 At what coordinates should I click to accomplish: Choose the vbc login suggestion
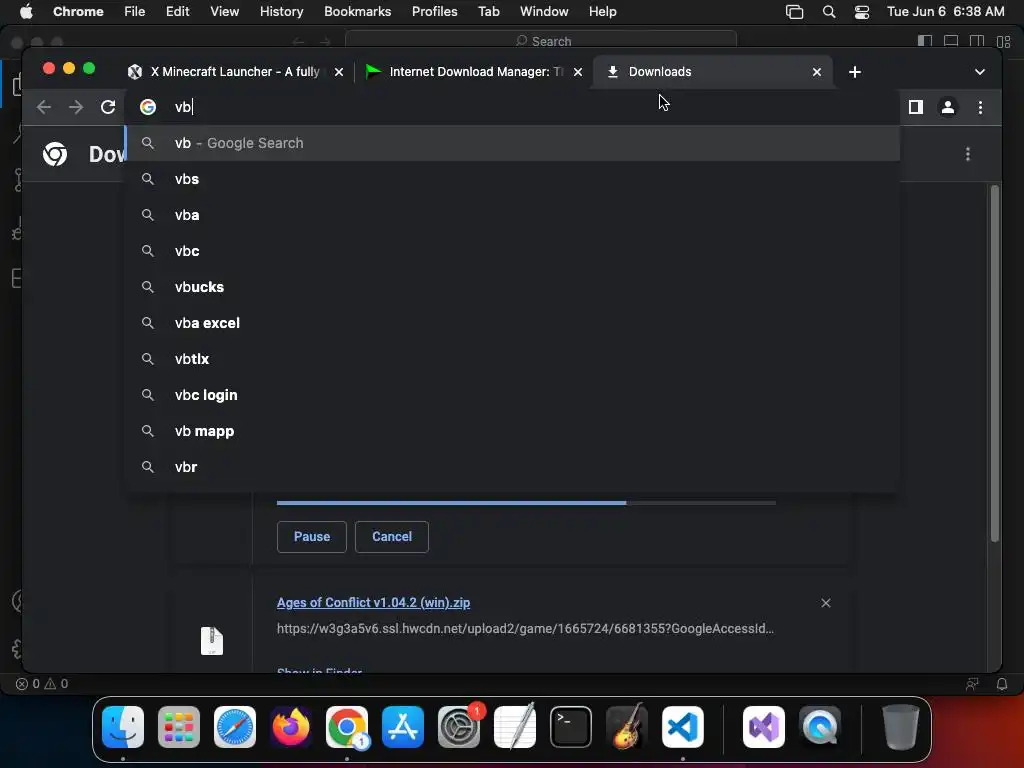coord(513,395)
